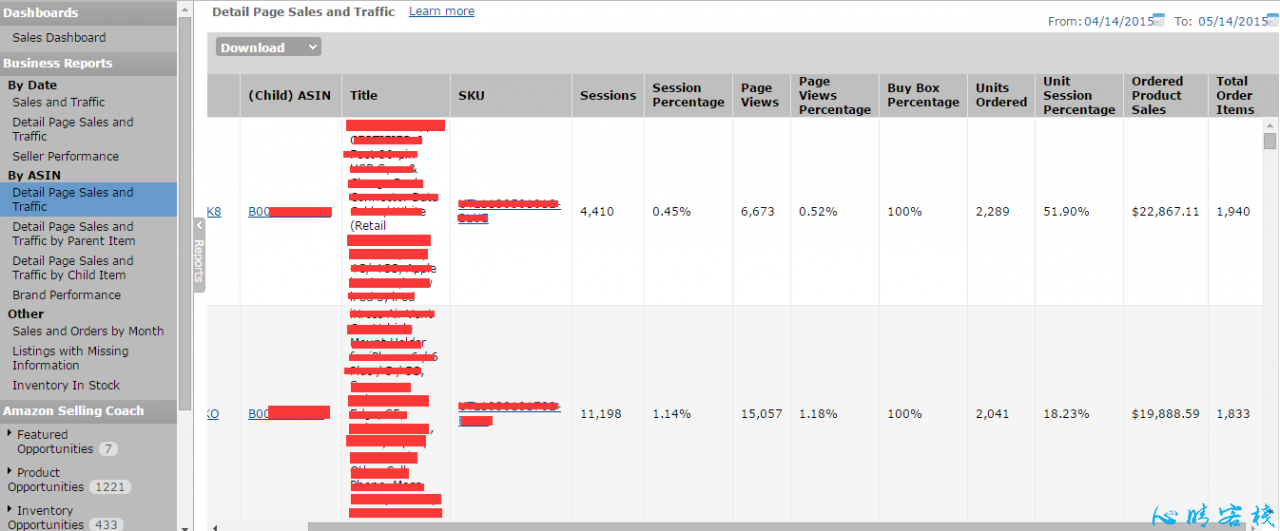Open Sales and Orders by Month
The width and height of the screenshot is (1280, 531).
(x=88, y=331)
